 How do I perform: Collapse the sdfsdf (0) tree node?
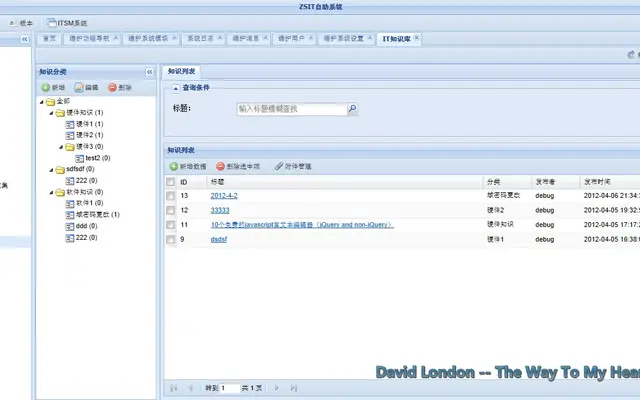tap(51, 170)
